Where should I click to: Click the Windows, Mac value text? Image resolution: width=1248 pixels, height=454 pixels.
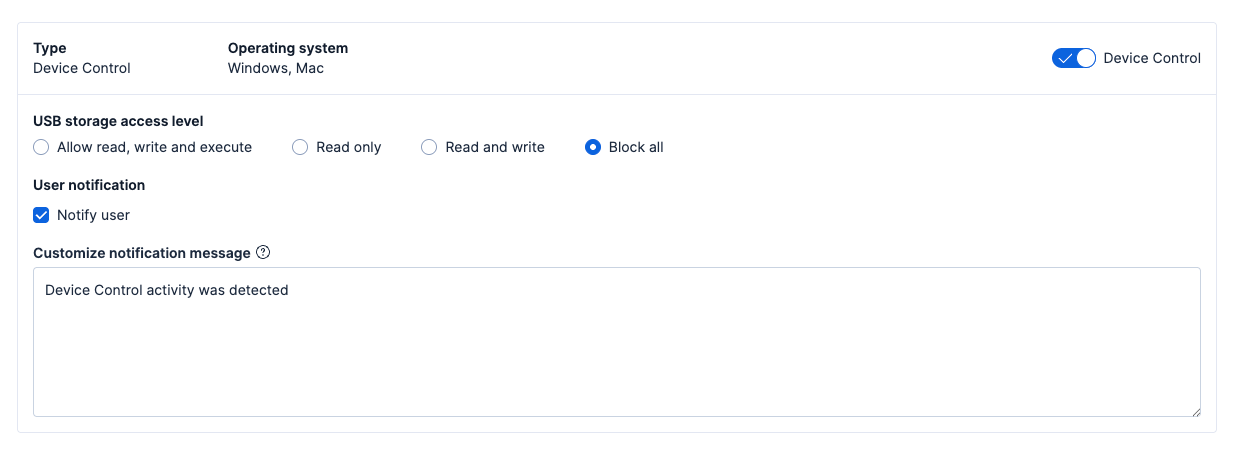click(276, 68)
